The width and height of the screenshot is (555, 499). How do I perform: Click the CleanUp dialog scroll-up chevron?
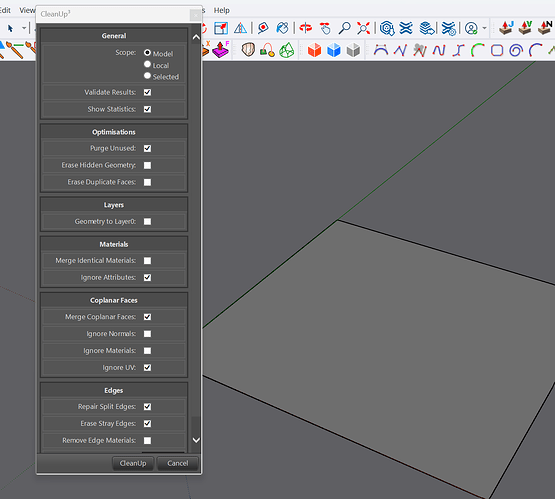pos(196,37)
